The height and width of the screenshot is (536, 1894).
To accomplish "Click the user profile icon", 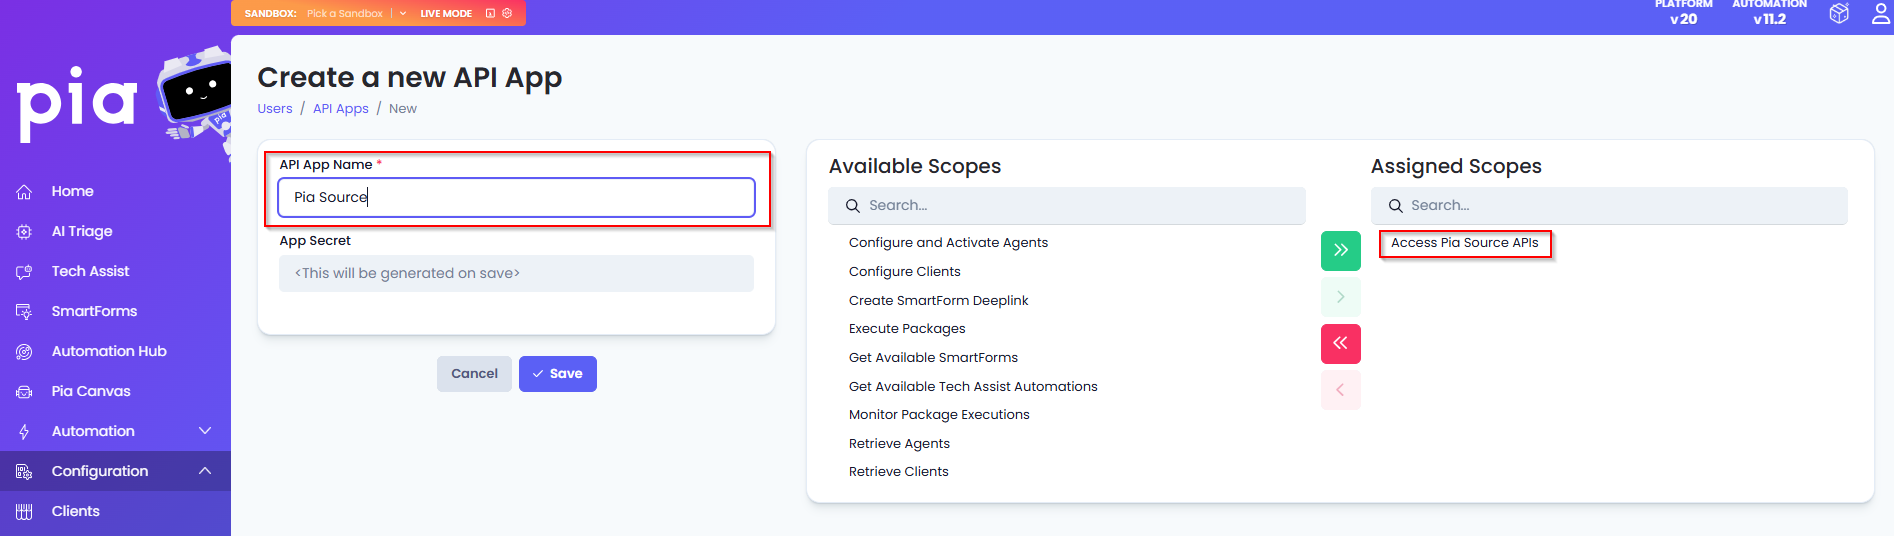I will point(1881,13).
